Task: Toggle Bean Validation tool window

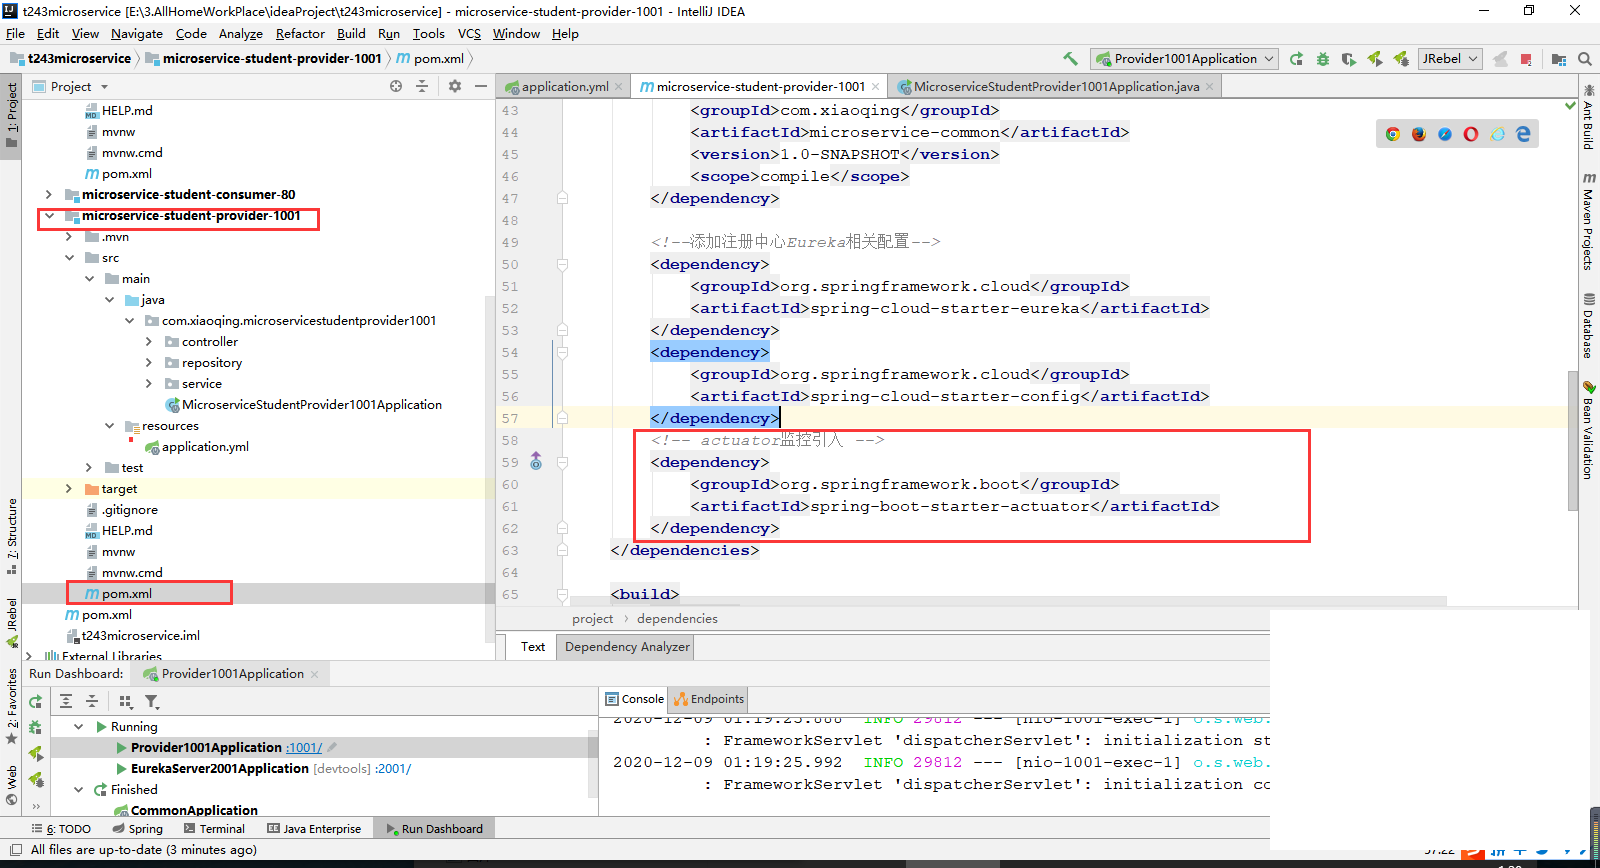Action: (1588, 430)
